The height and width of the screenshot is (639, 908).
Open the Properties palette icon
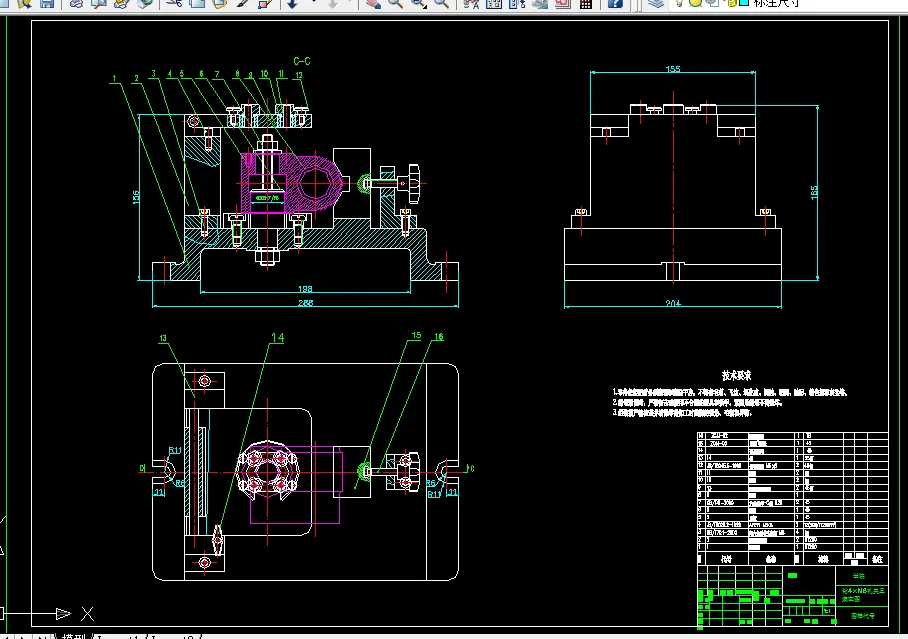pos(471,3)
